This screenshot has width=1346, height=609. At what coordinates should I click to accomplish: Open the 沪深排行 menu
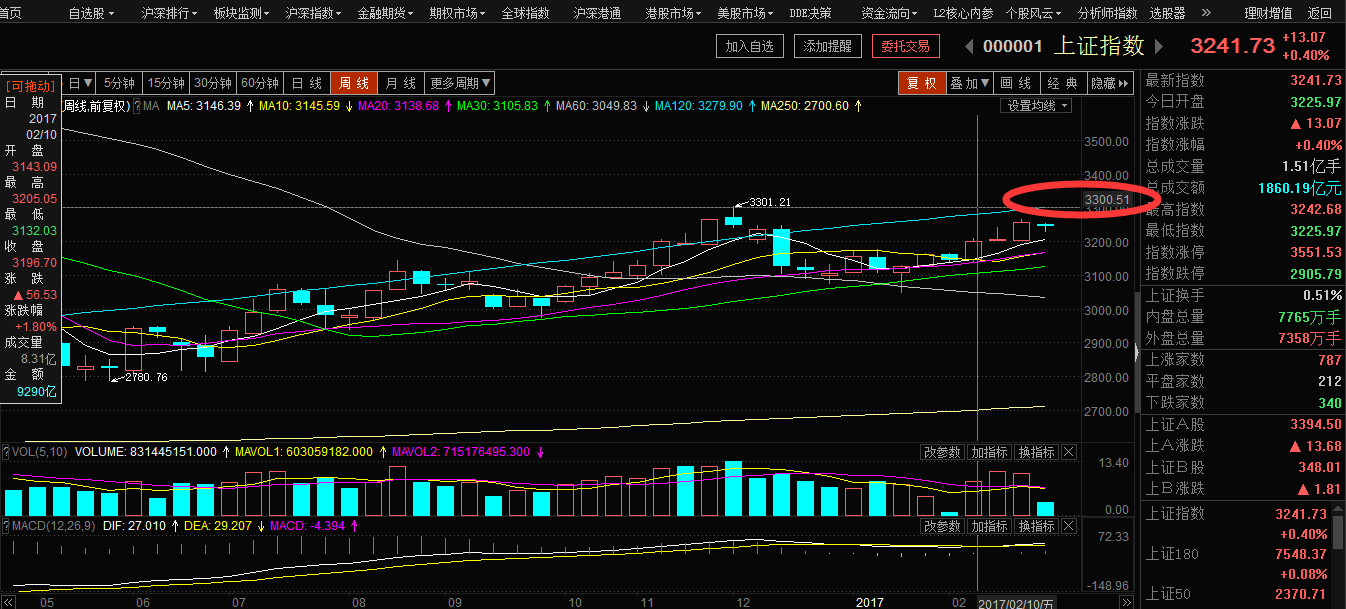170,13
